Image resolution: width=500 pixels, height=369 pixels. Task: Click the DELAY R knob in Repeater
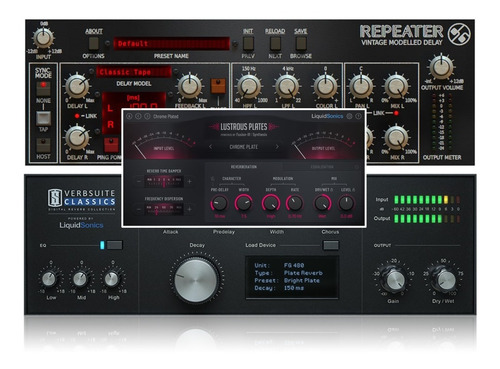(x=77, y=138)
